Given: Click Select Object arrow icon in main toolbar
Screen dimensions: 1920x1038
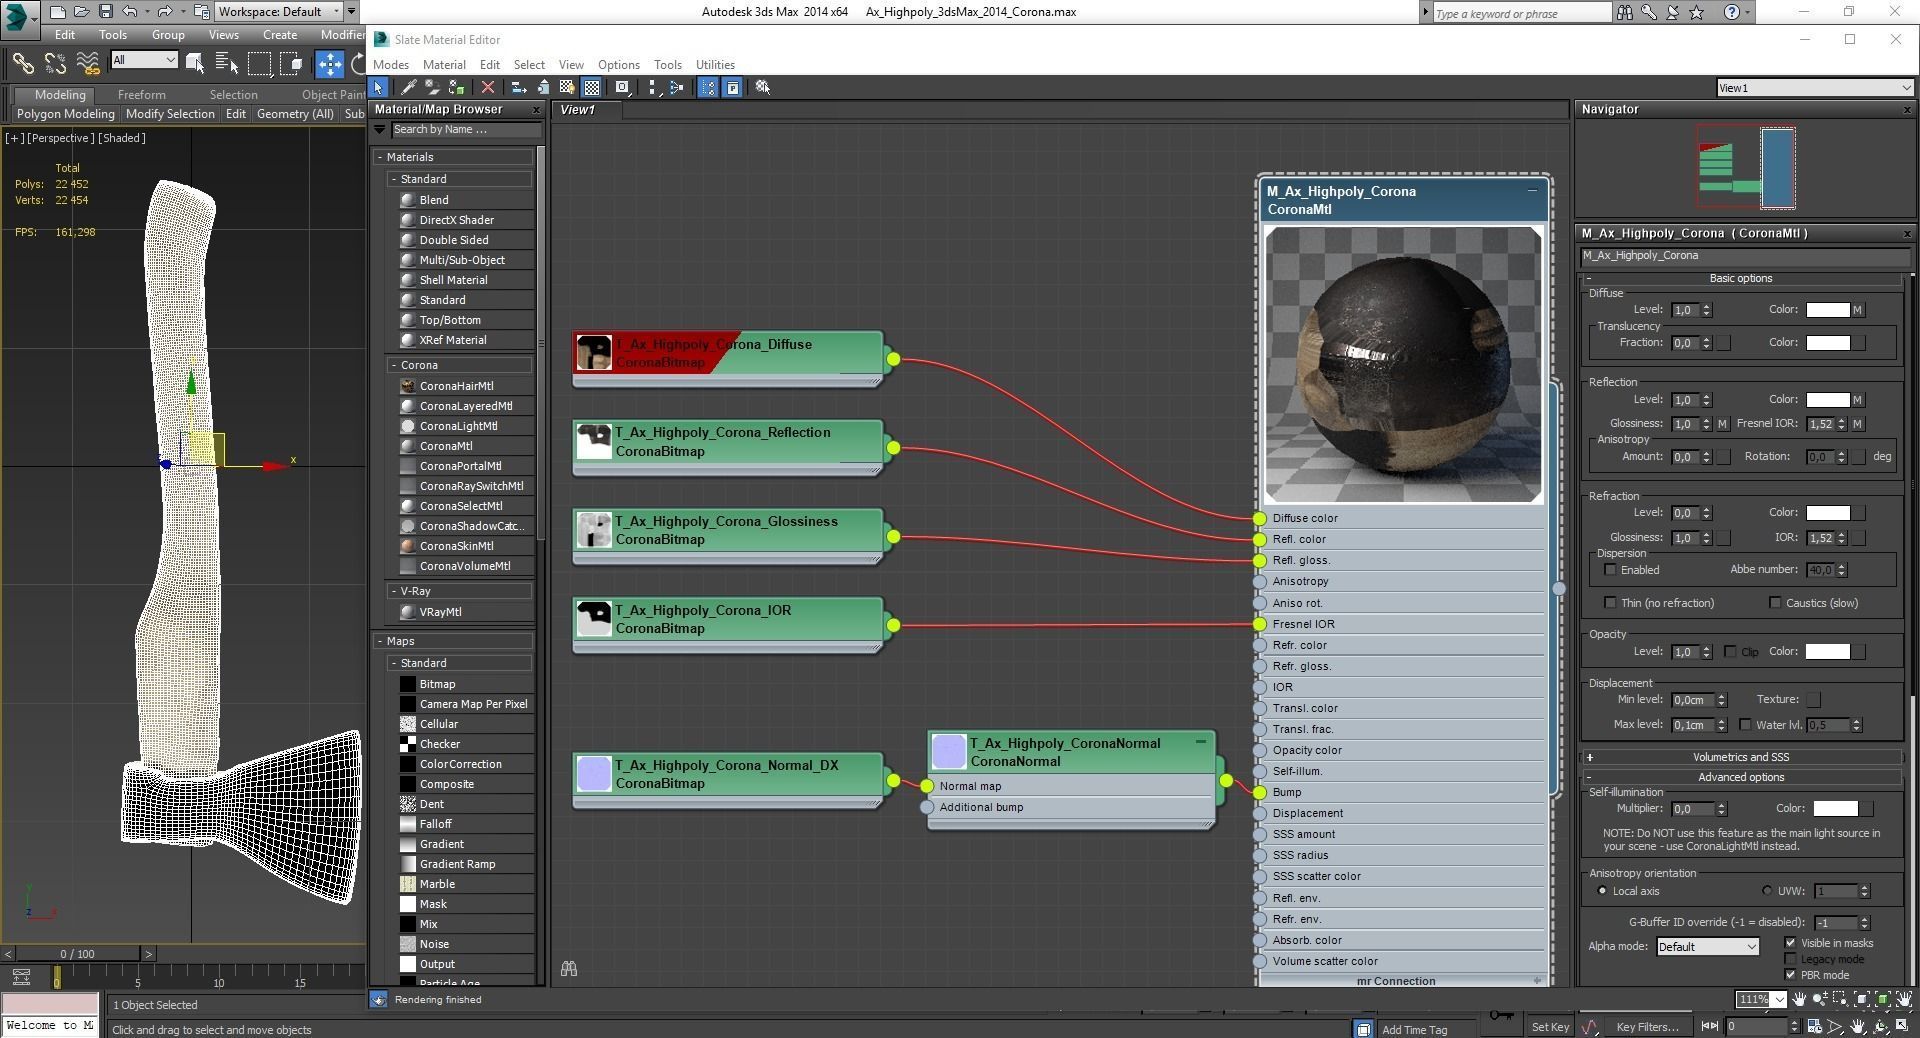Looking at the screenshot, I should (195, 64).
